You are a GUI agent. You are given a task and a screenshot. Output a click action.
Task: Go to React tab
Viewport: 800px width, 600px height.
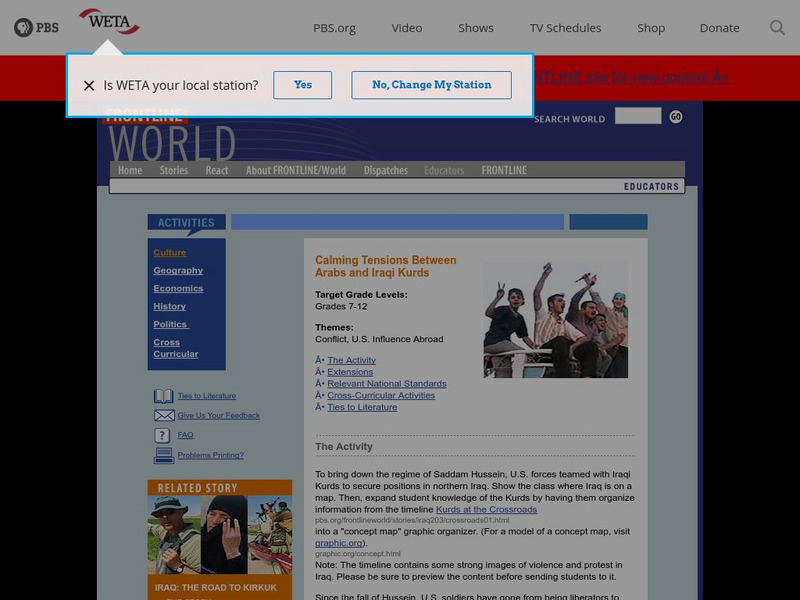click(217, 170)
